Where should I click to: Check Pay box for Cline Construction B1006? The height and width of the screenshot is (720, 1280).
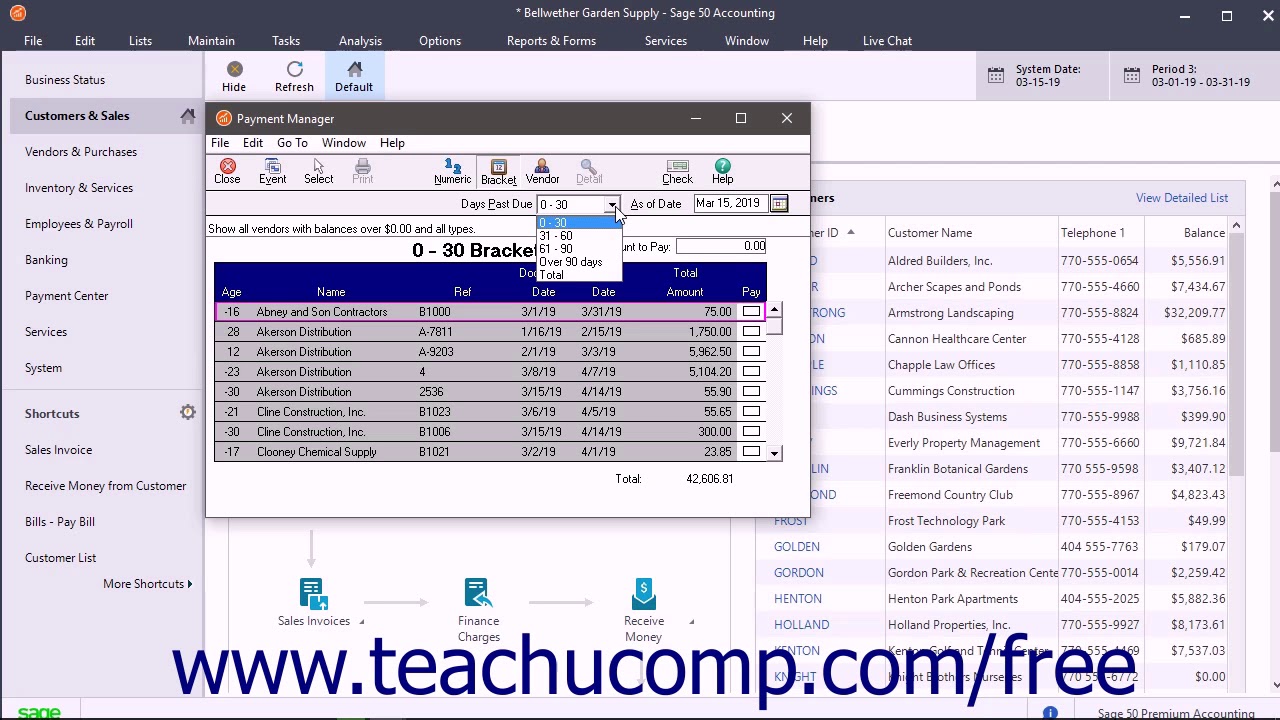click(751, 432)
